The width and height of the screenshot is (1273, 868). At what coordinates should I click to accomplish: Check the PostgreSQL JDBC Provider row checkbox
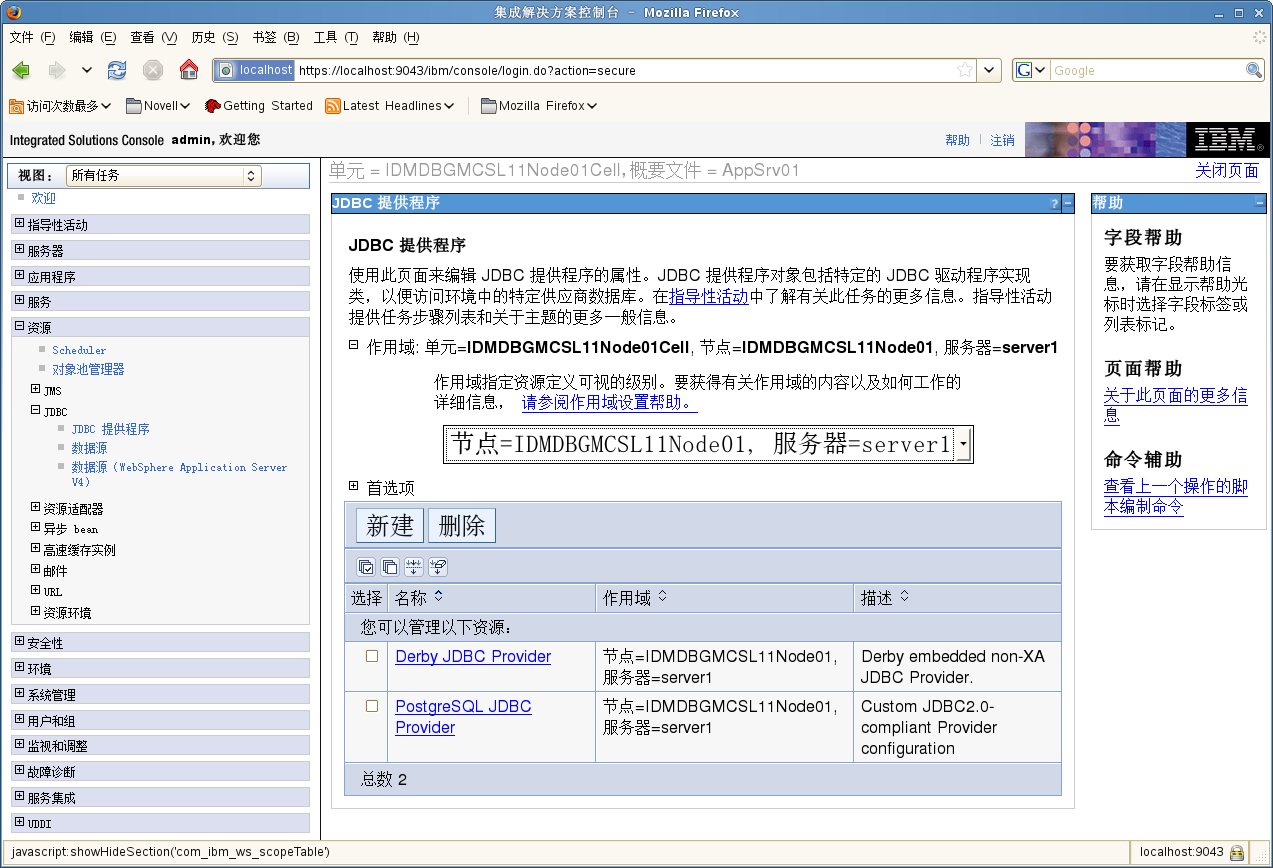click(372, 706)
